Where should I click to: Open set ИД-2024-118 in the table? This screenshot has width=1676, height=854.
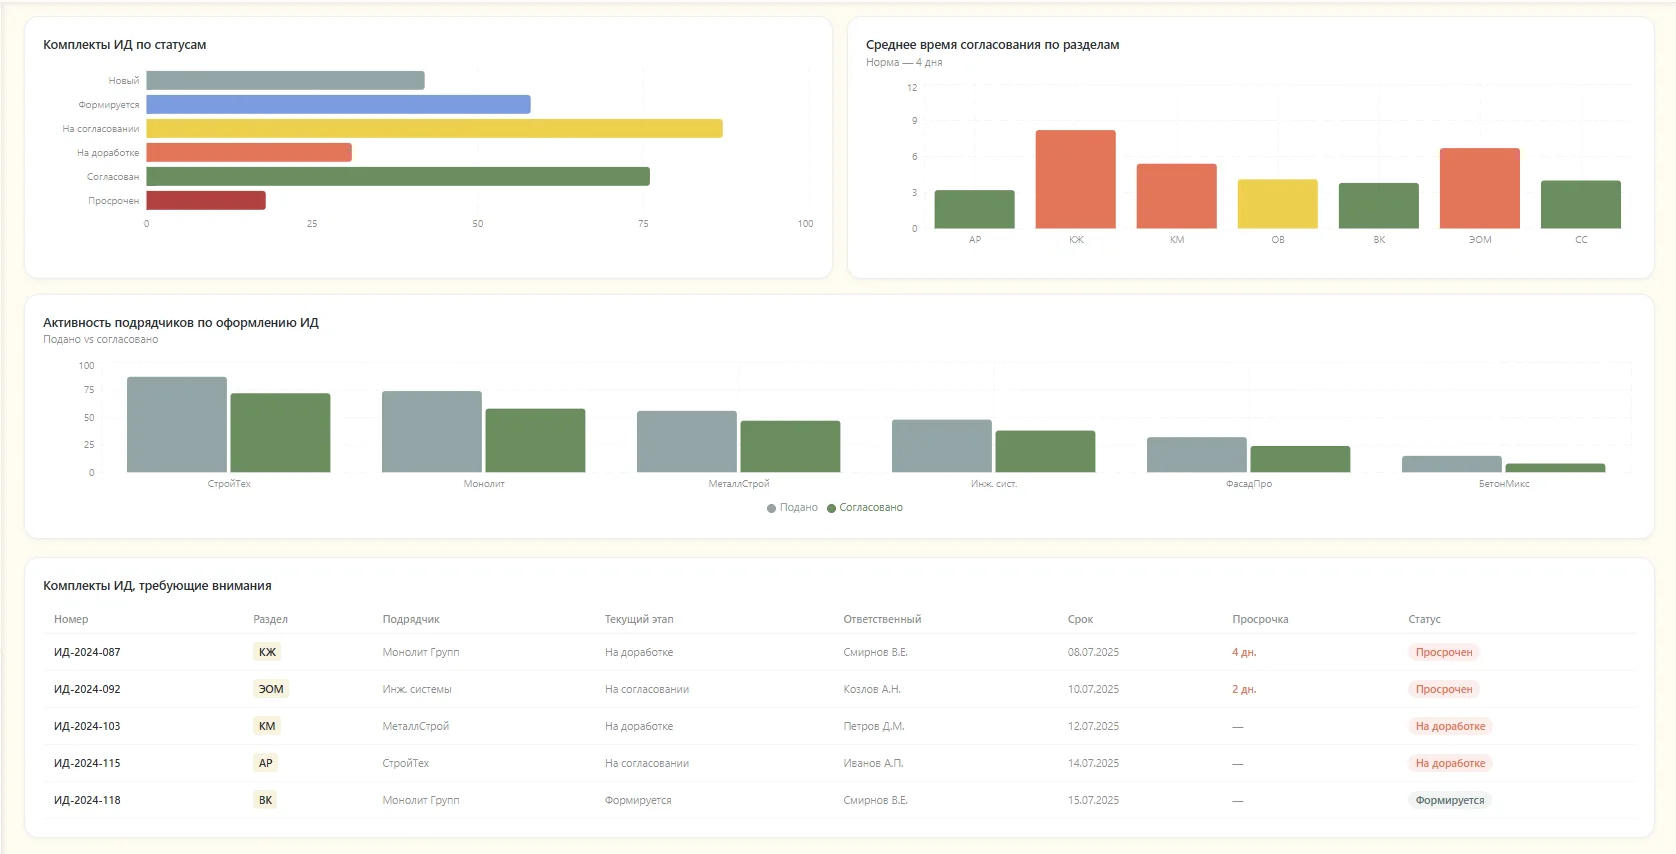87,800
